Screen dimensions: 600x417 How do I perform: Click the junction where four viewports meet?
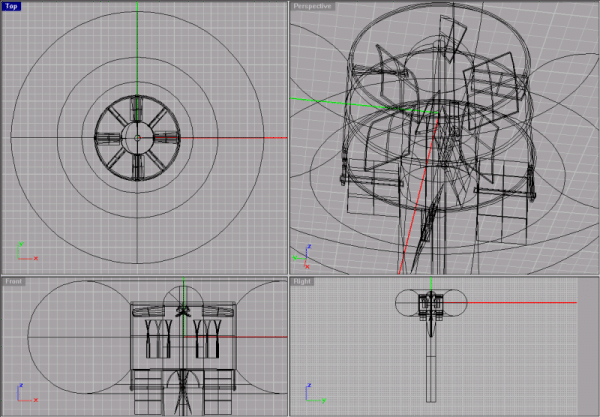coord(287,275)
